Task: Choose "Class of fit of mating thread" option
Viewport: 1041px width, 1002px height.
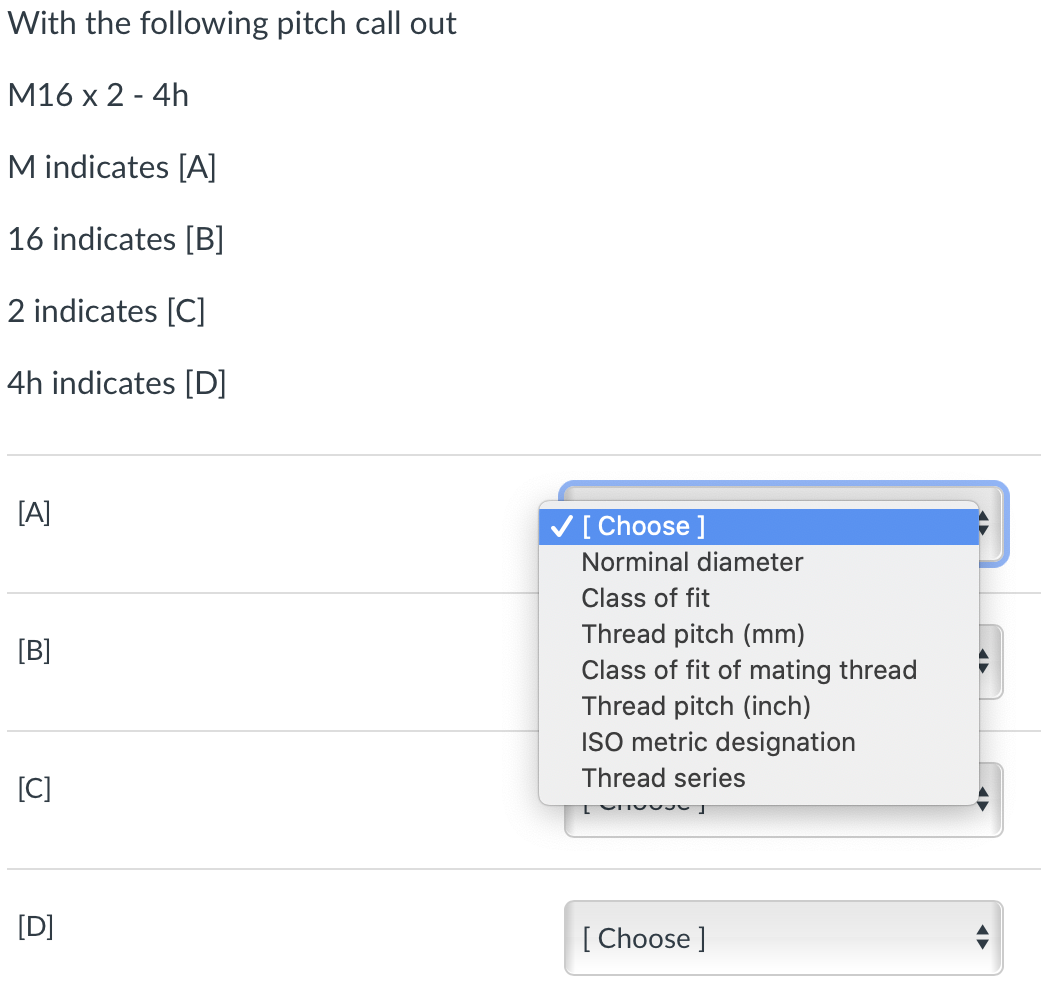Action: pos(748,670)
